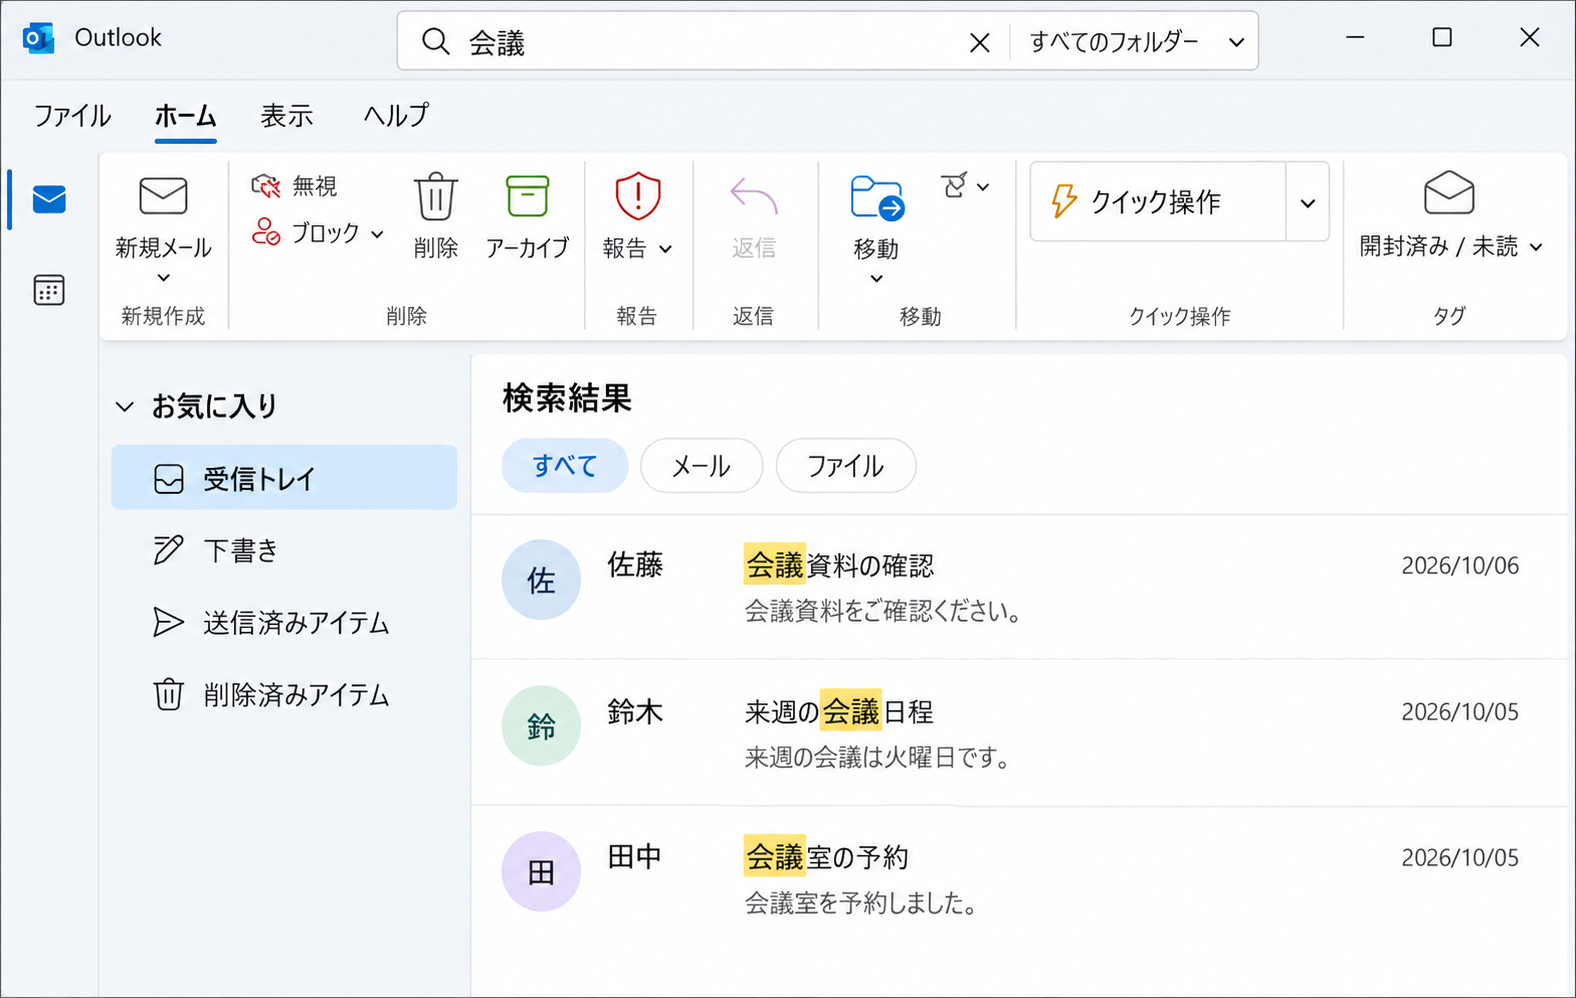Click the 報告 shield icon

click(x=638, y=196)
